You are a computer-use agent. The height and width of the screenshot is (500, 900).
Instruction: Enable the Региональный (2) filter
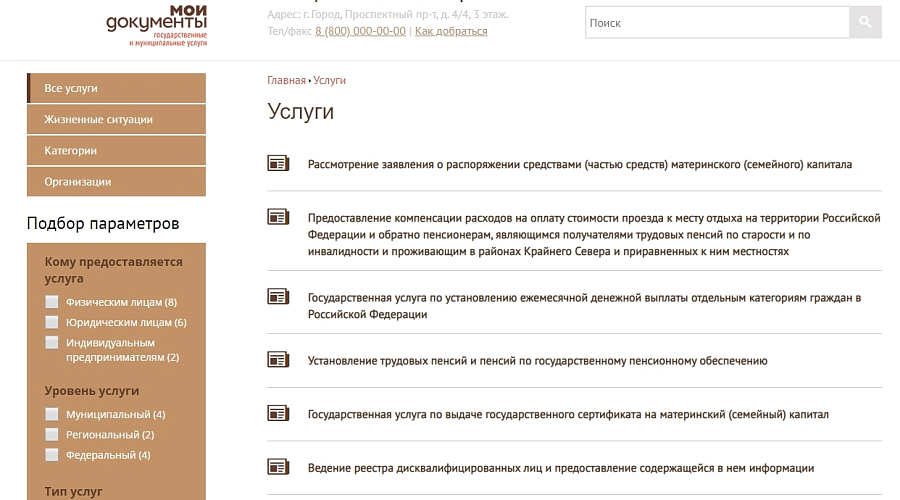(x=52, y=435)
